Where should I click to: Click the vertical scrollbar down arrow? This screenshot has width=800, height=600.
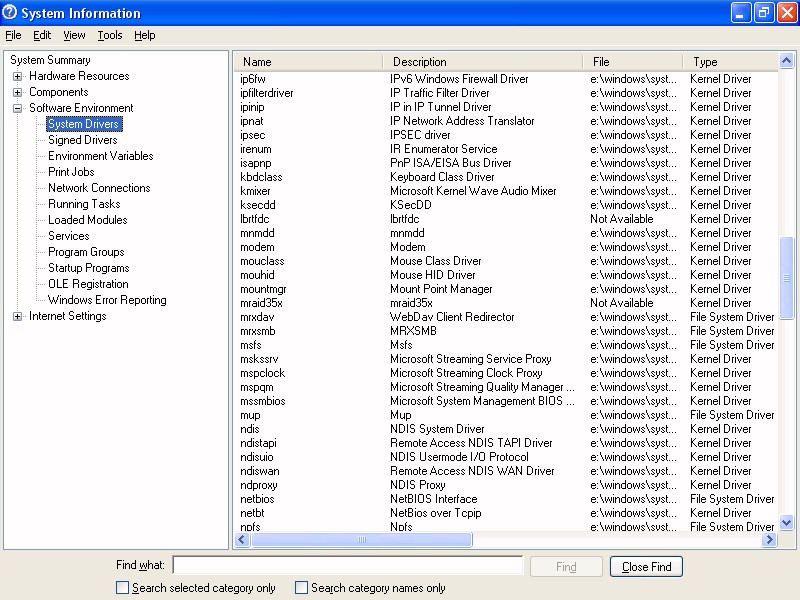[786, 522]
